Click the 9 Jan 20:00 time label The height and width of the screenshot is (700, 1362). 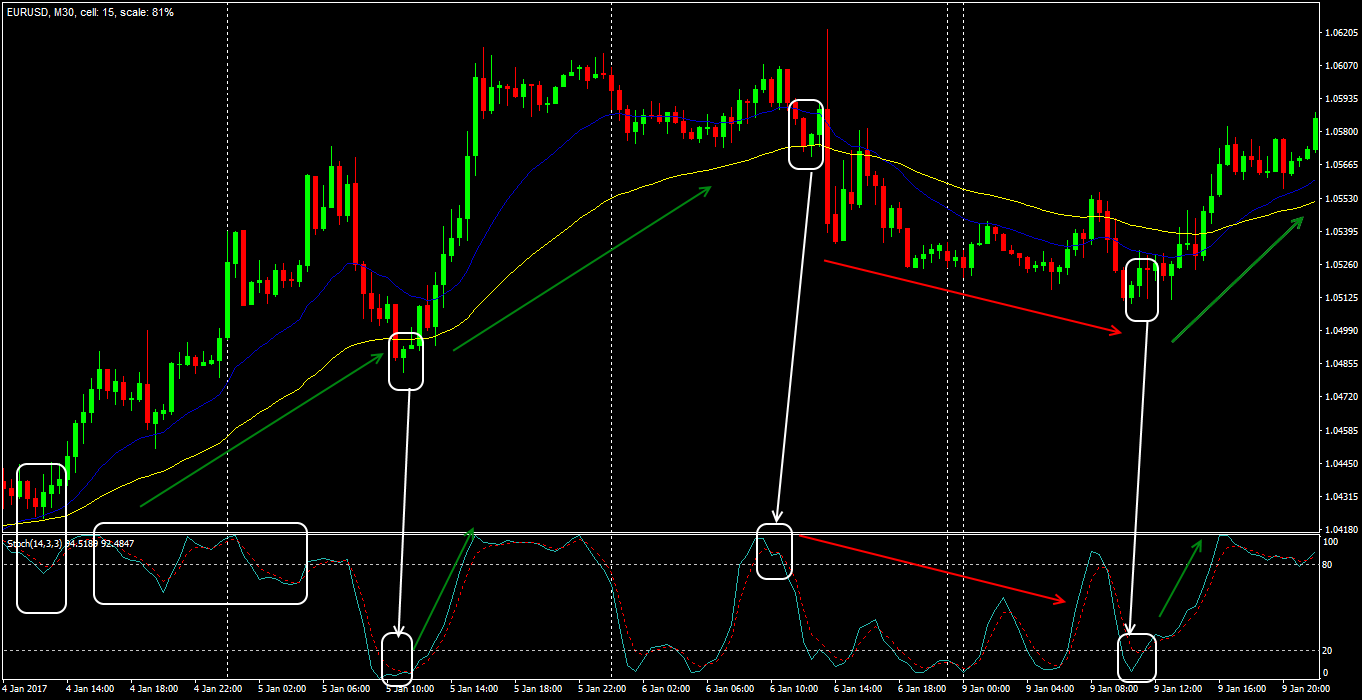(x=1308, y=689)
